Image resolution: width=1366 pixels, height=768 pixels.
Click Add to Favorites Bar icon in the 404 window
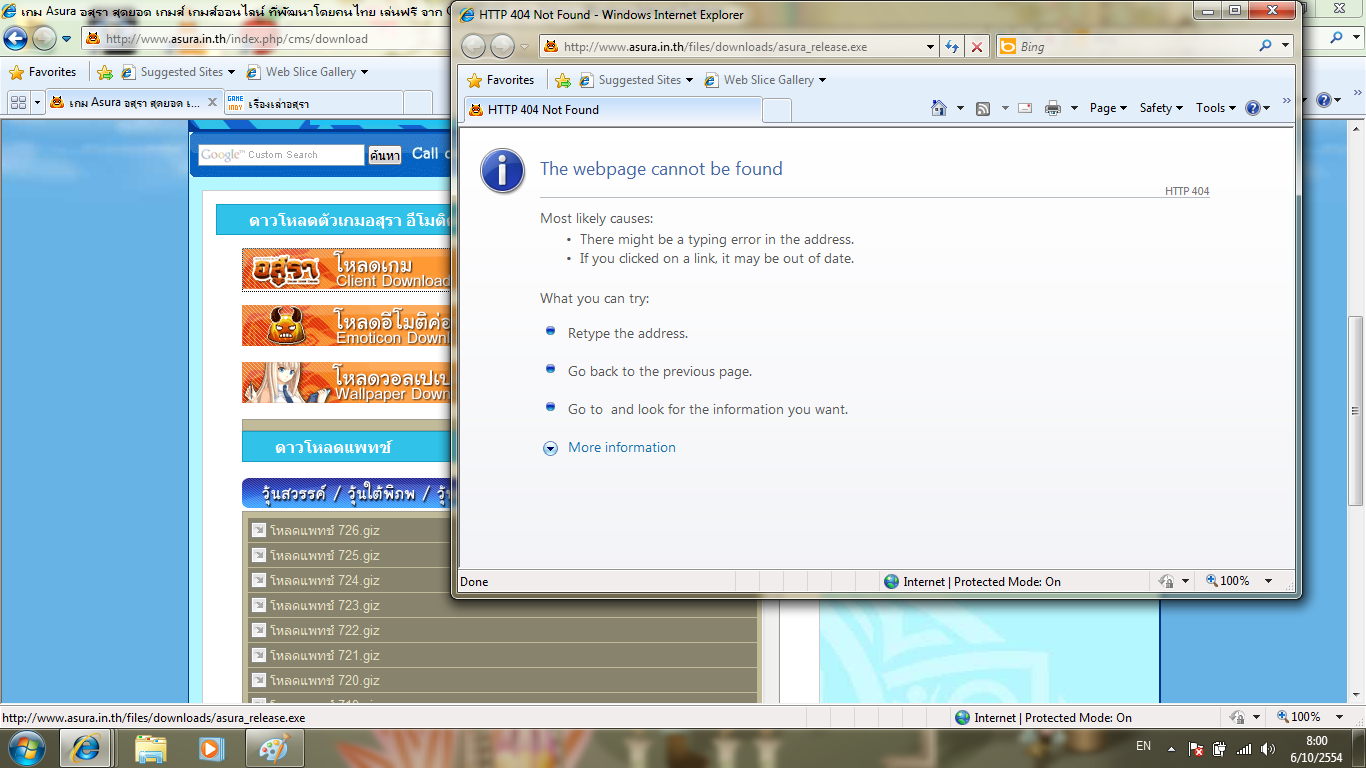pos(563,80)
